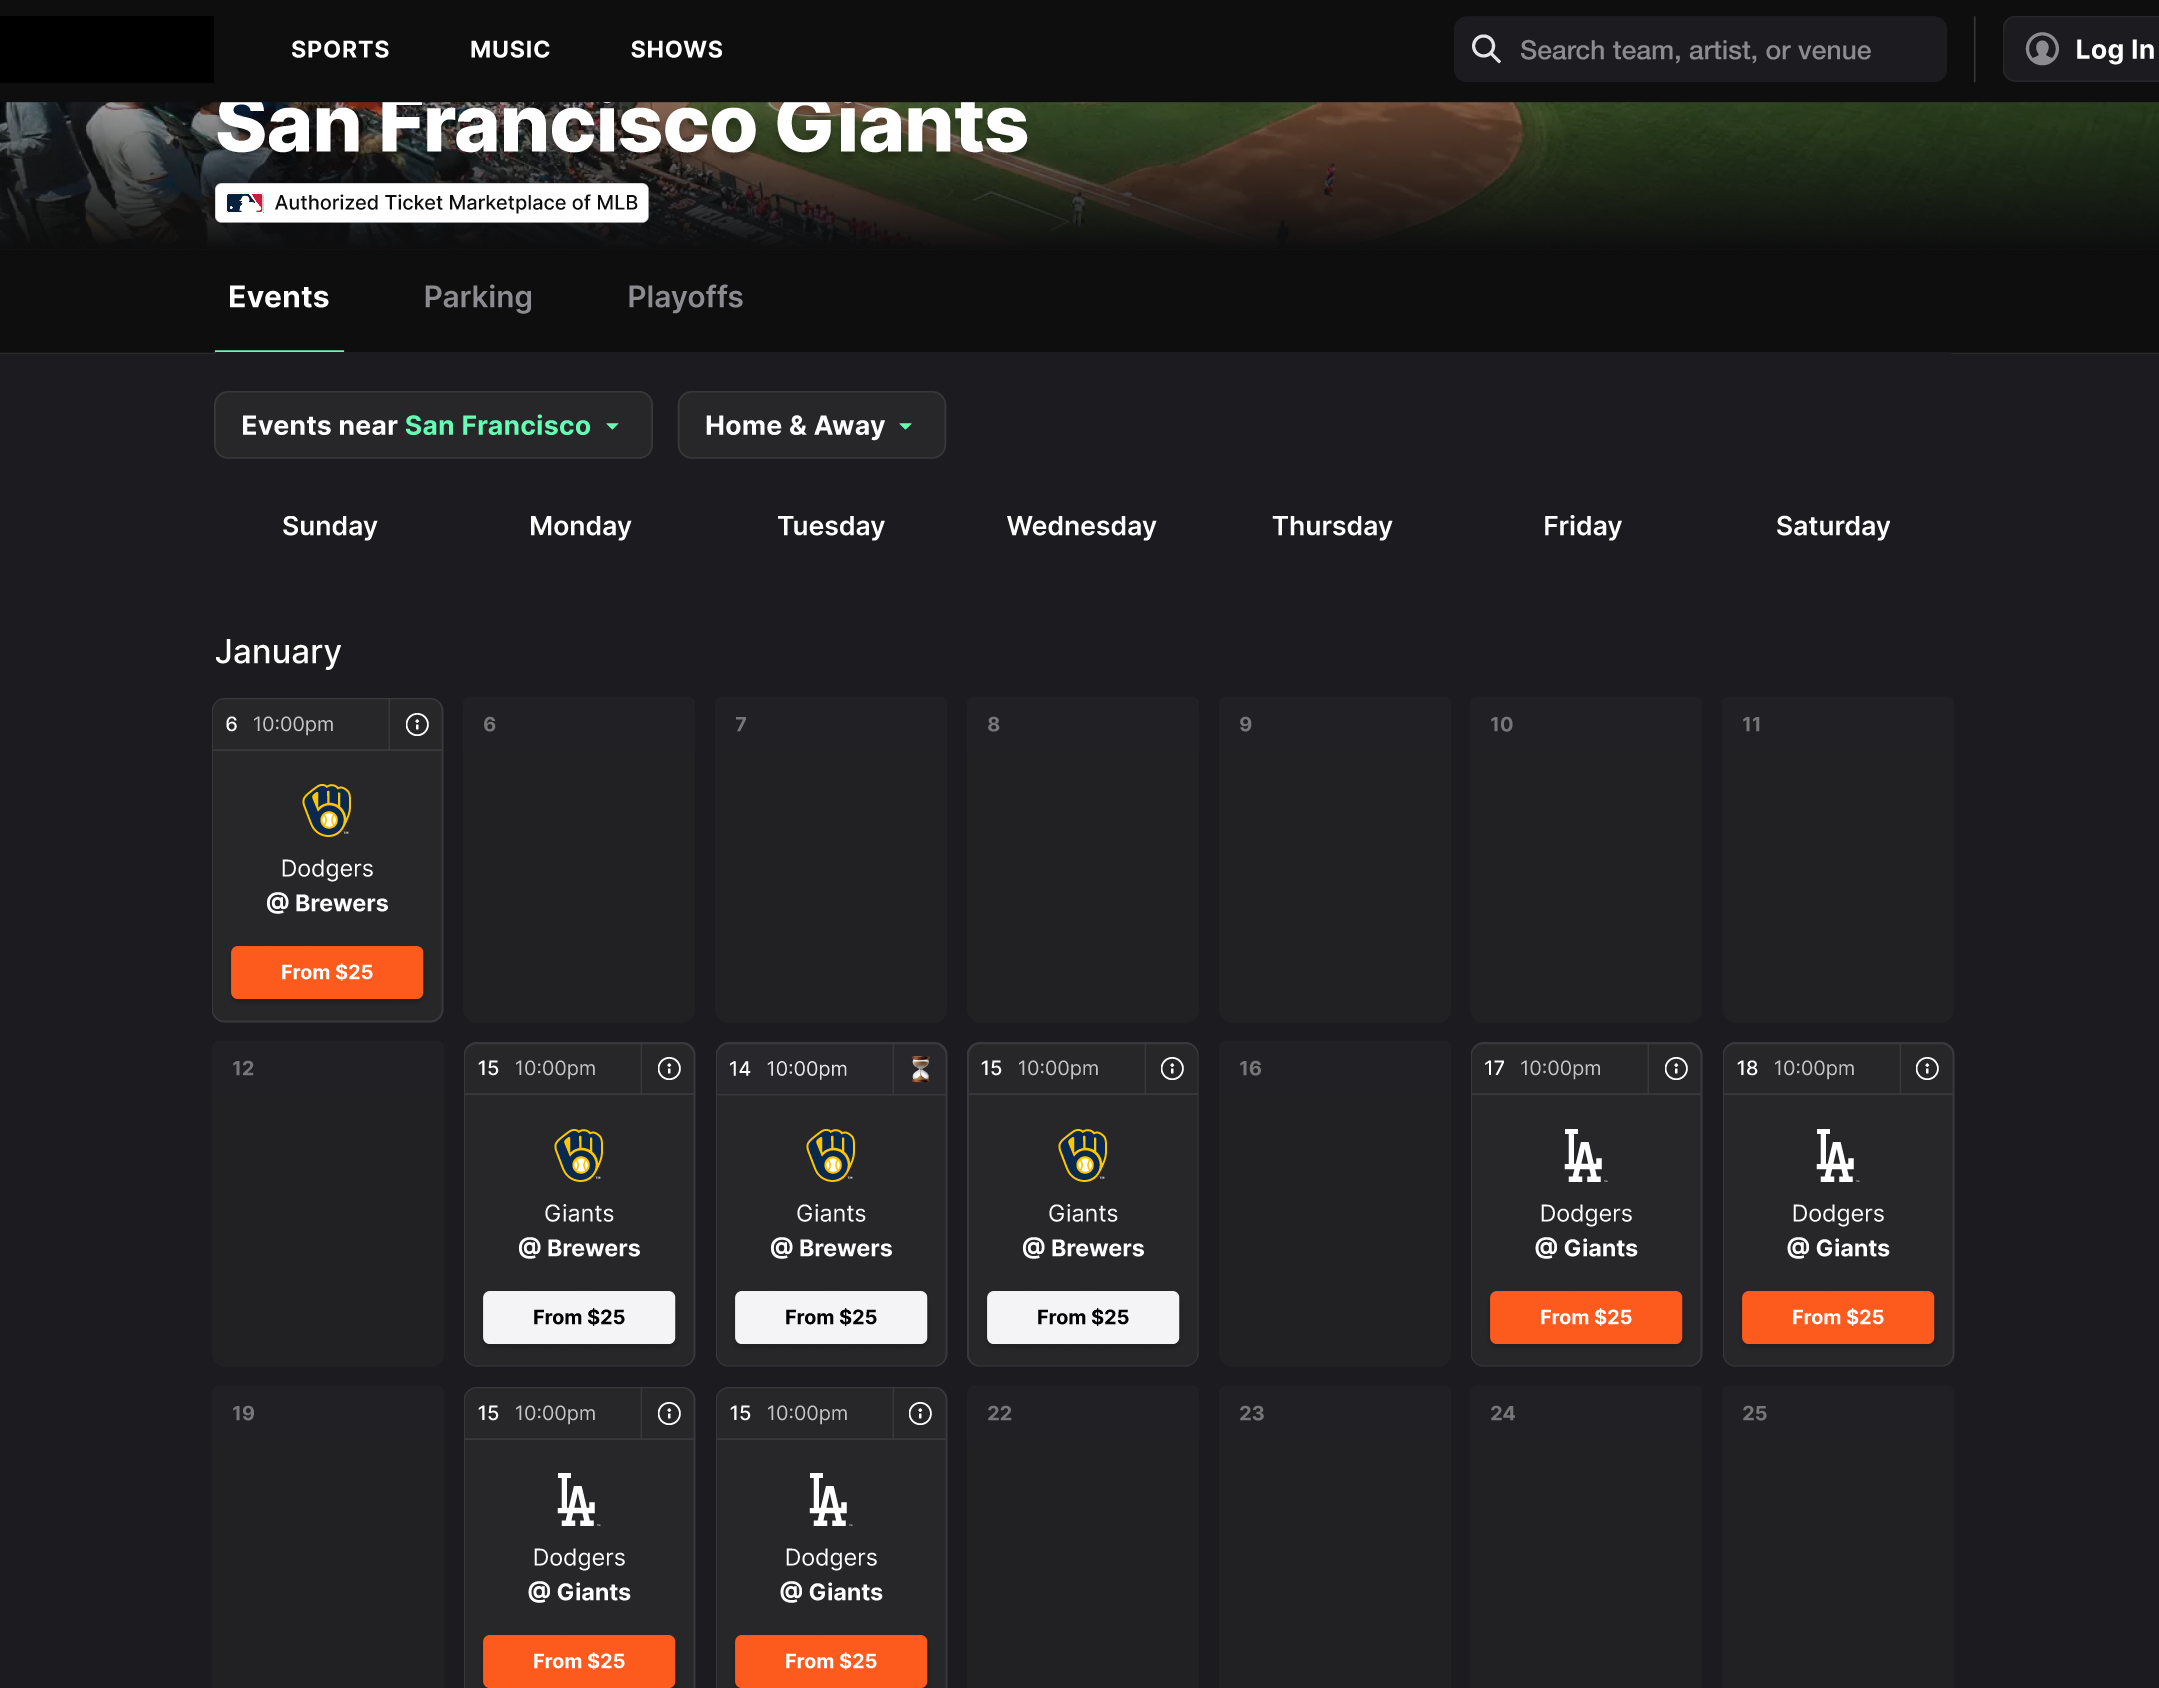This screenshot has width=2159, height=1688.
Task: Expand Events near San Francisco dropdown
Action: coord(433,425)
